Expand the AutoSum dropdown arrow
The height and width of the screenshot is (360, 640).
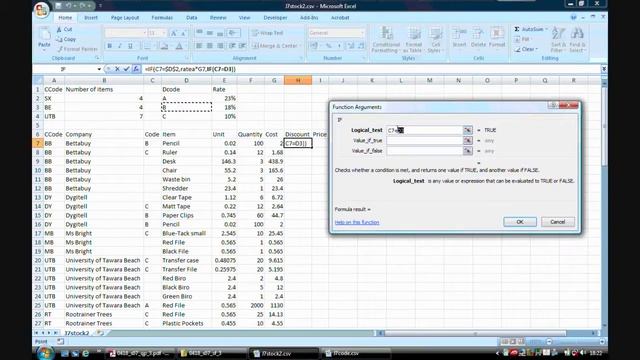pos(547,29)
